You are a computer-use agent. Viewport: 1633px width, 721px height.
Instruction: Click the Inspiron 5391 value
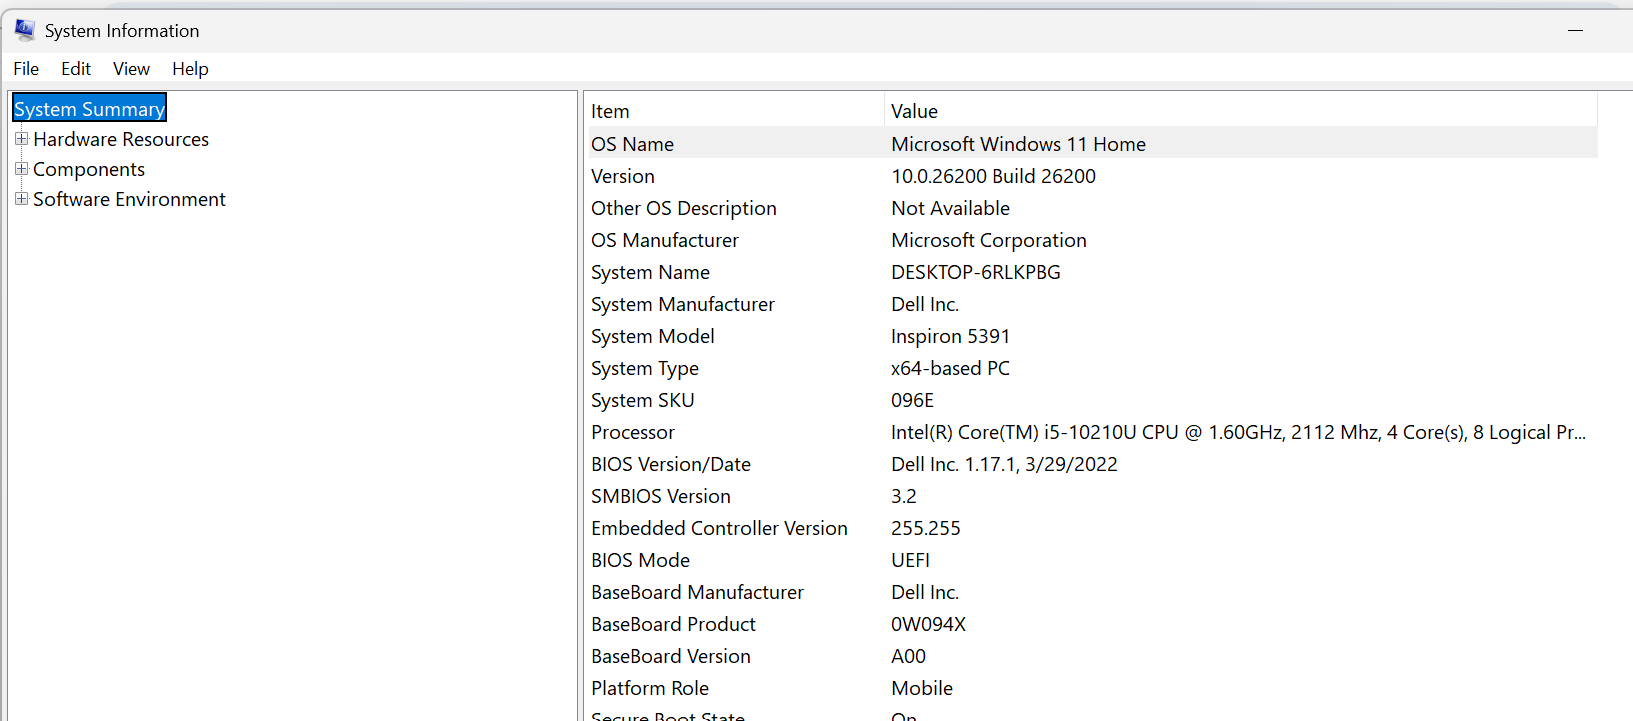point(950,336)
